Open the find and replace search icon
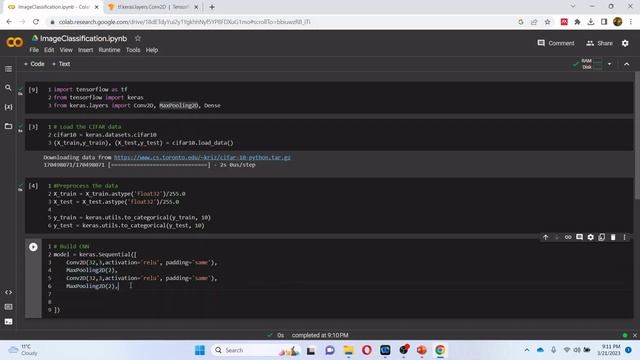The image size is (640, 360). click(8, 88)
